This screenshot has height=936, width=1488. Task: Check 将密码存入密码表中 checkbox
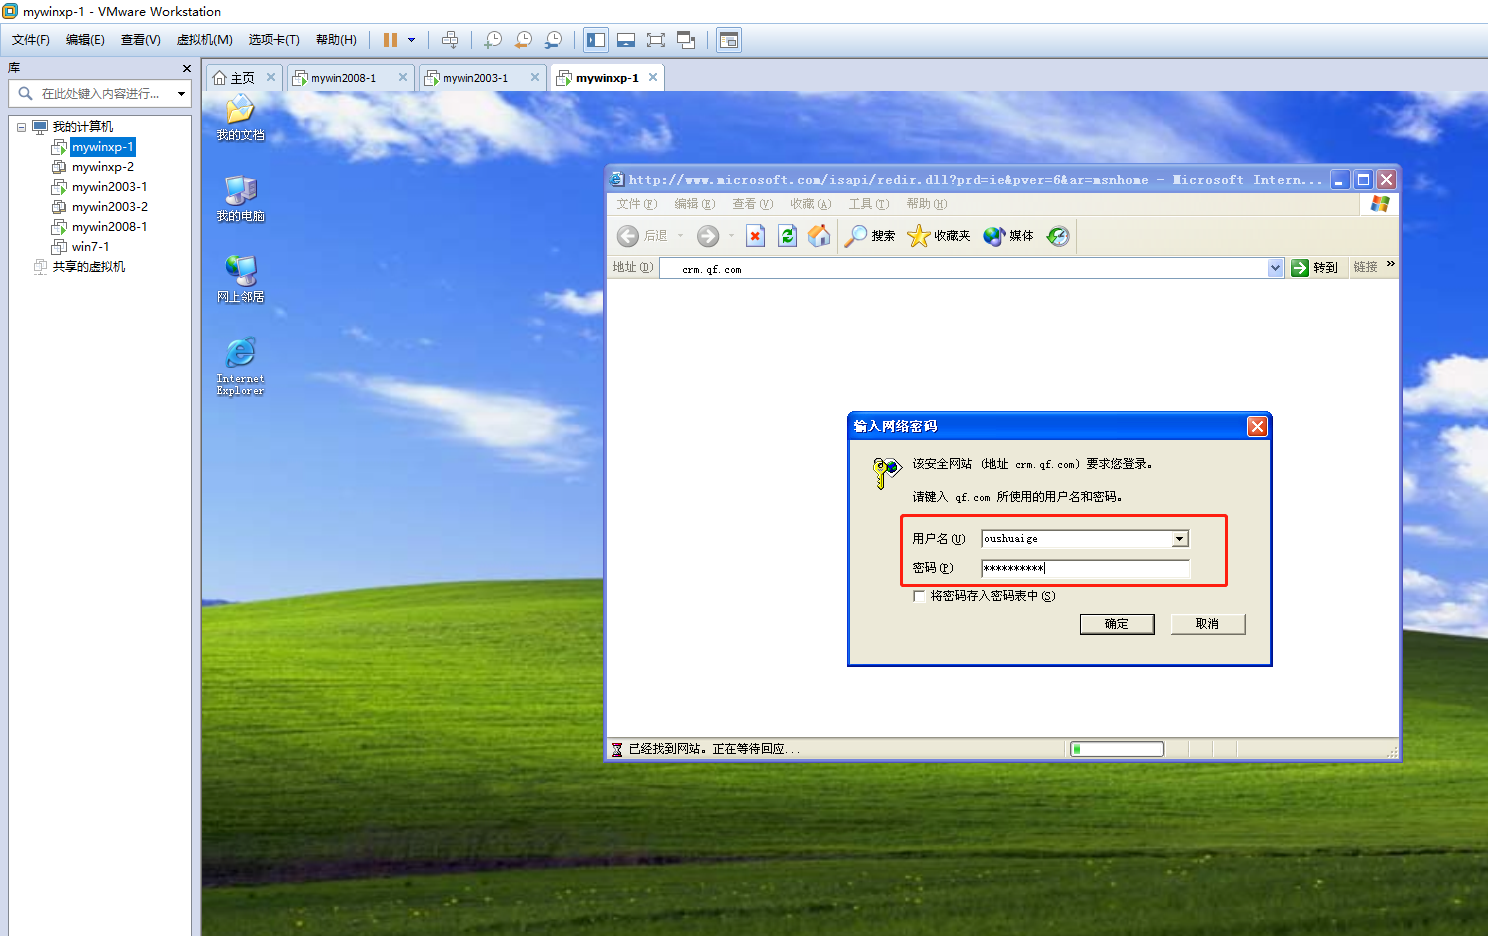tap(919, 596)
